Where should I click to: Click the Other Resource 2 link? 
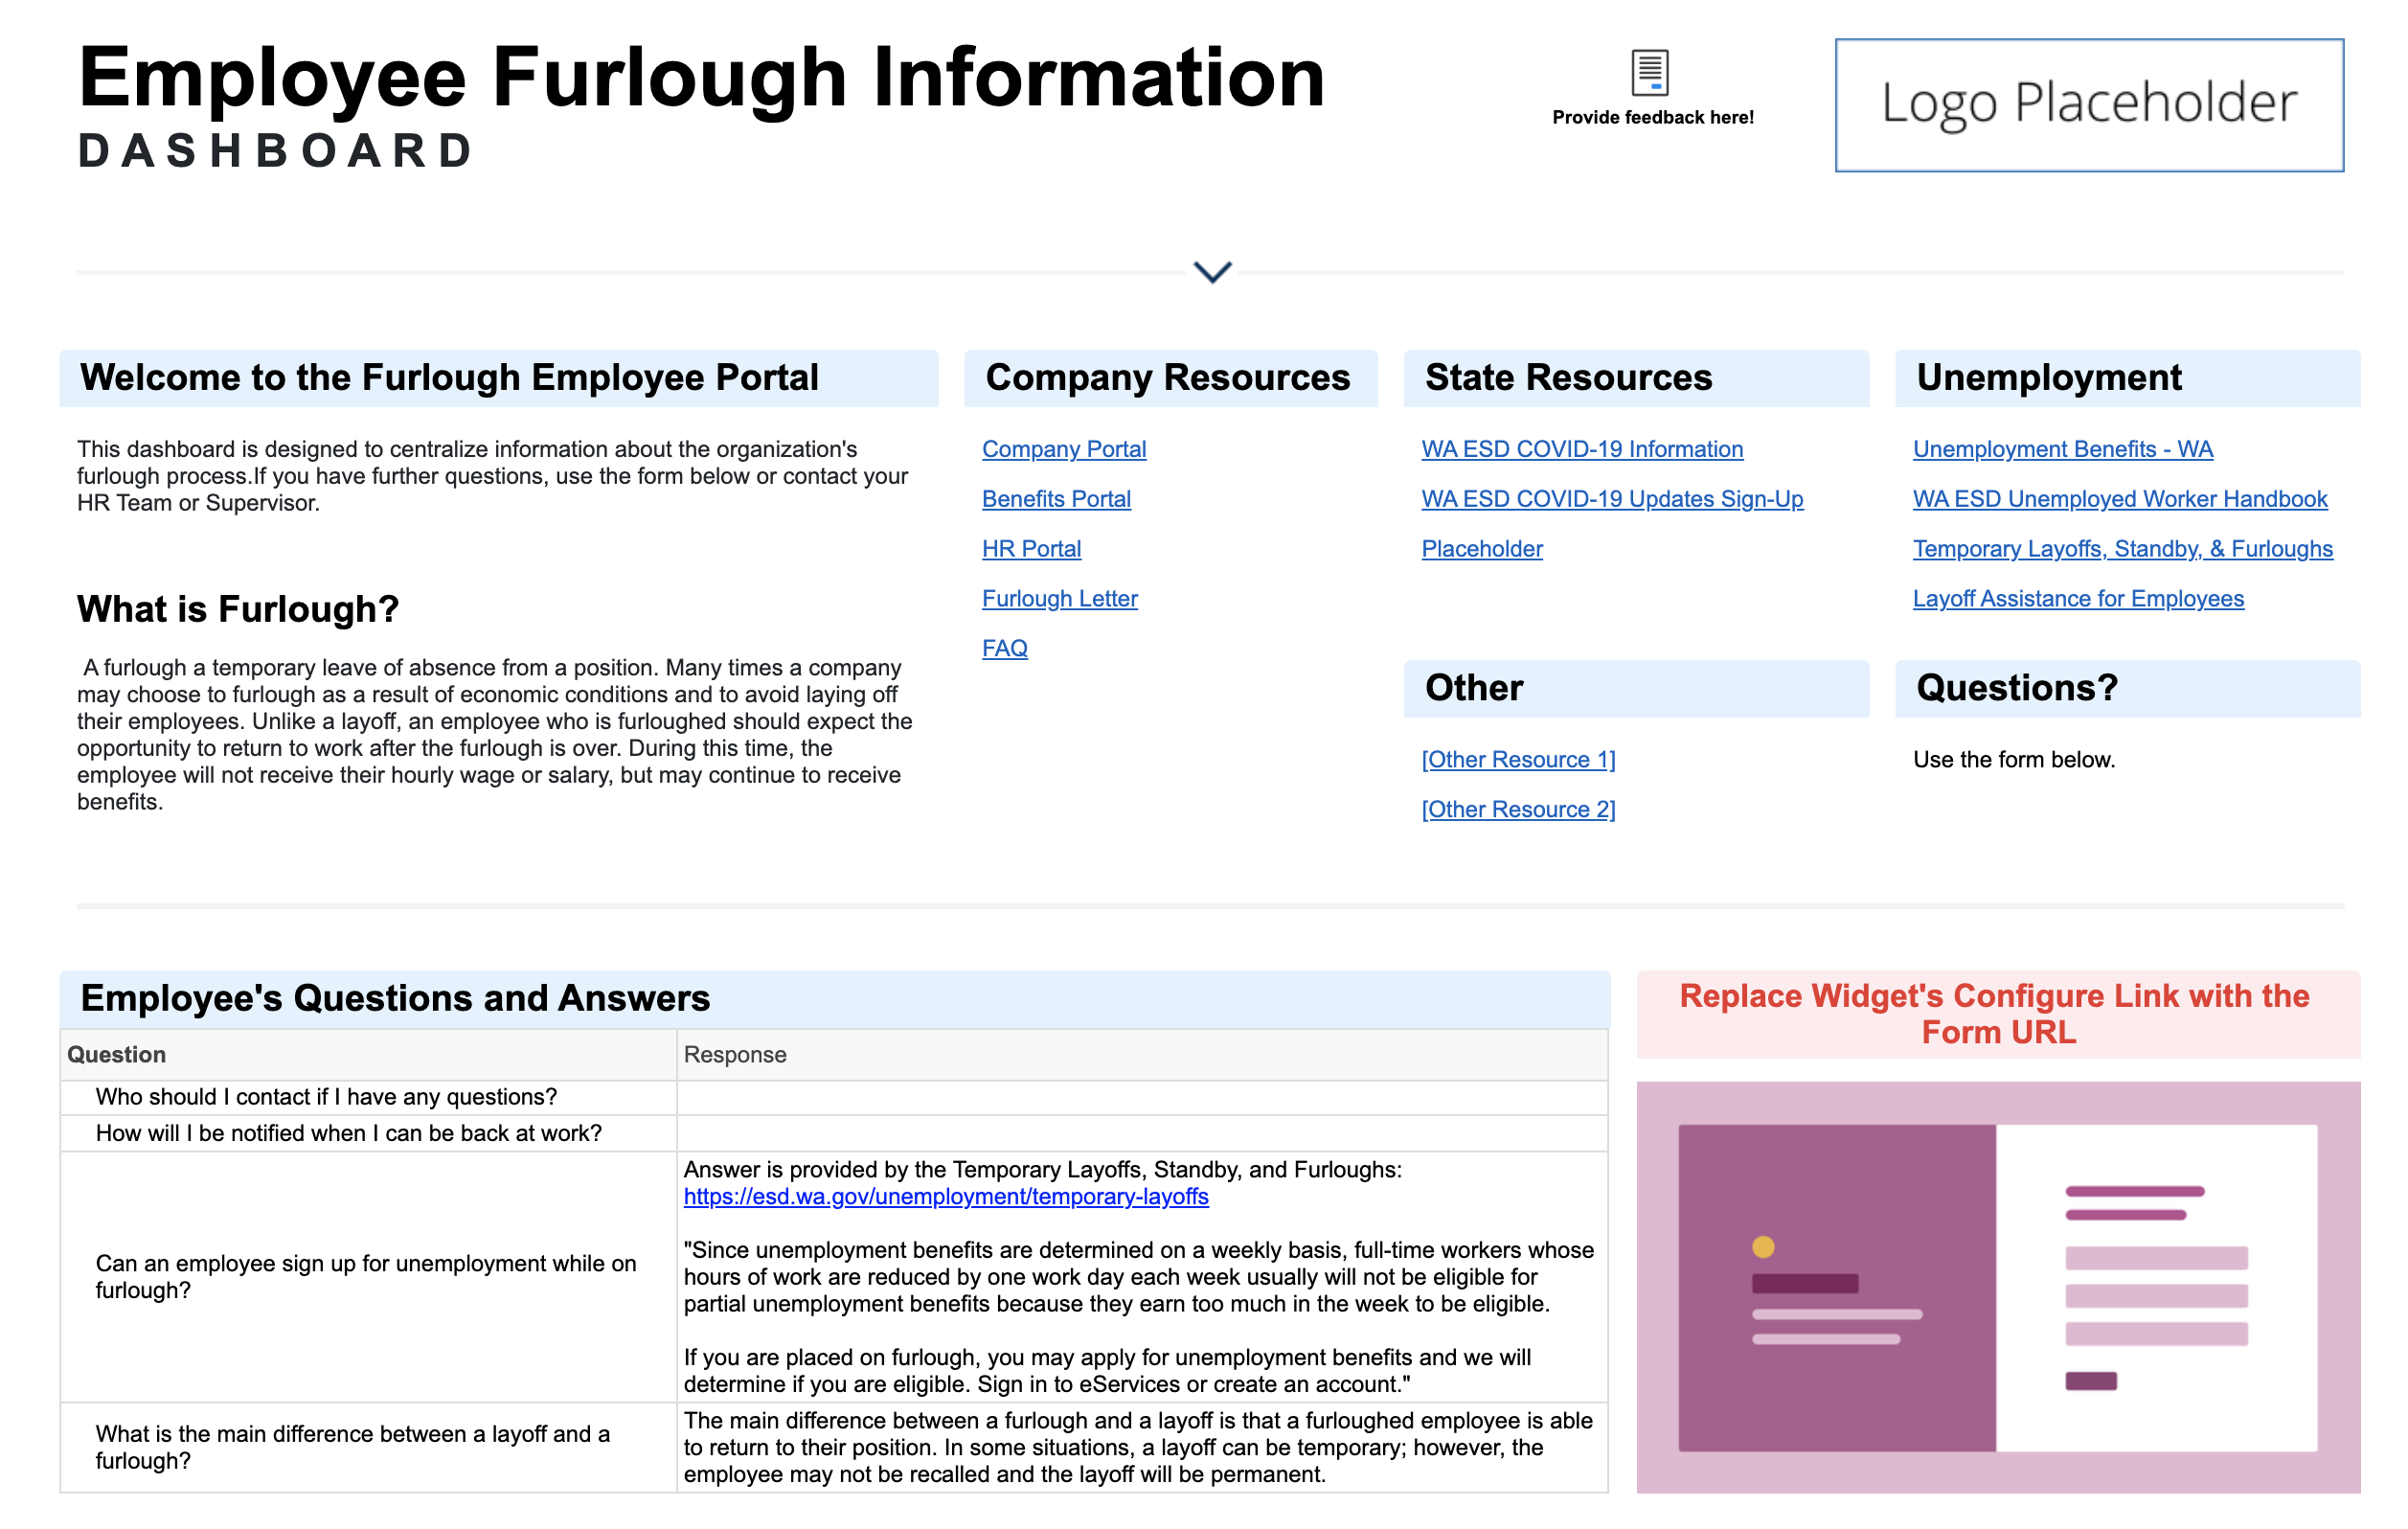1518,810
